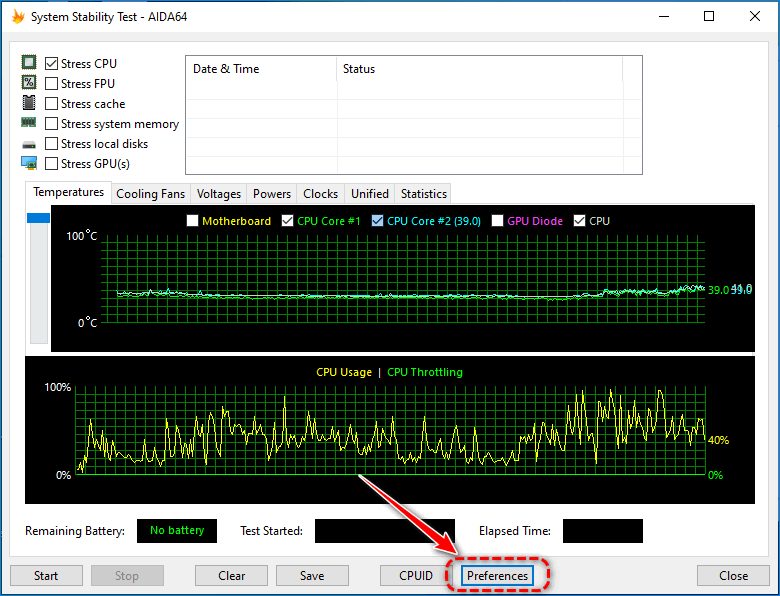Screen dimensions: 780x596
Task: Open Preferences dialog
Action: 497,576
